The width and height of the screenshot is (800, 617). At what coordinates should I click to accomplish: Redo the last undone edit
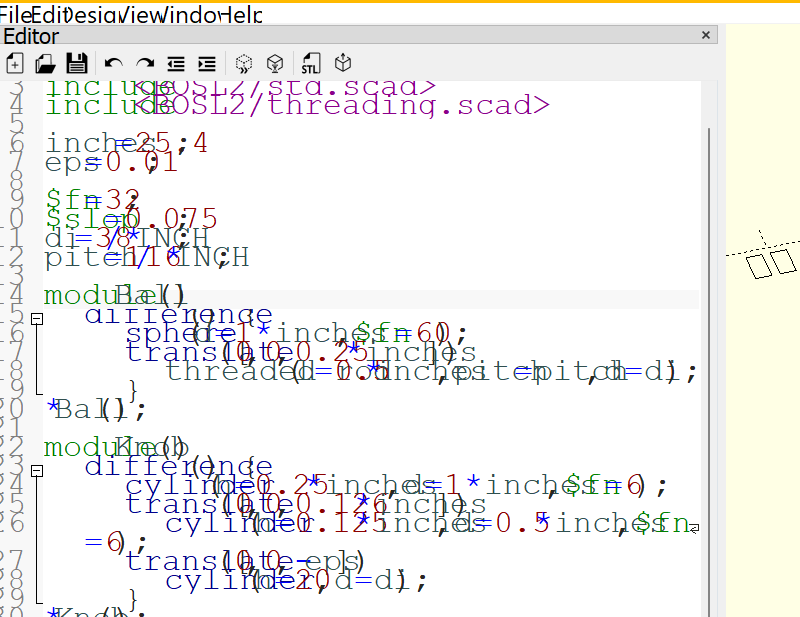145,64
